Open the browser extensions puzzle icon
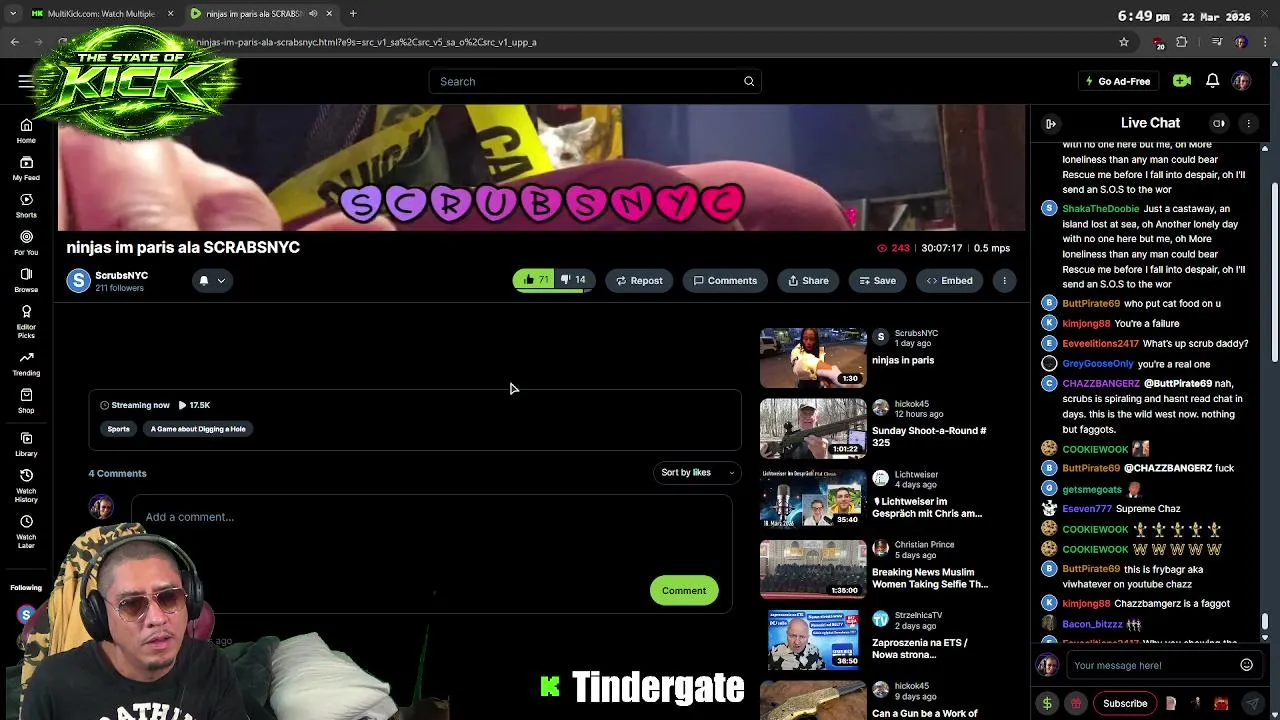The image size is (1280, 720). pos(1181,42)
